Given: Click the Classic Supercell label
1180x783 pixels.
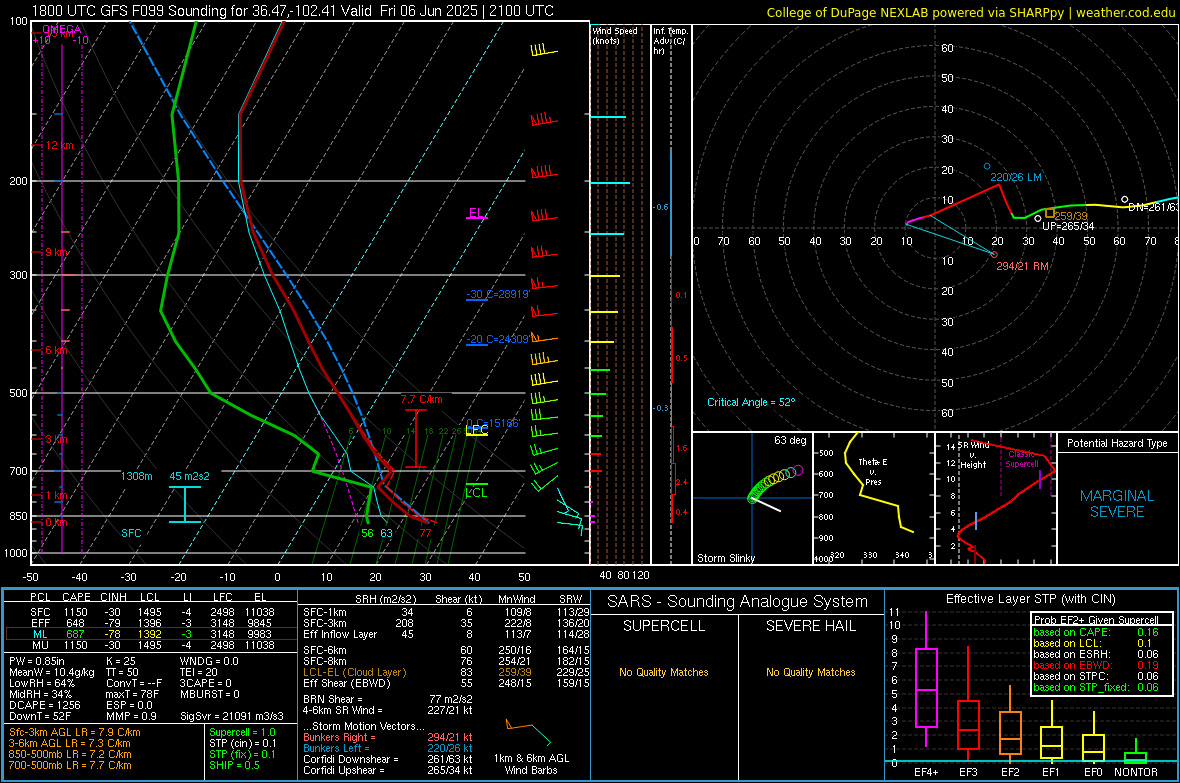Looking at the screenshot, I should (x=1022, y=459).
